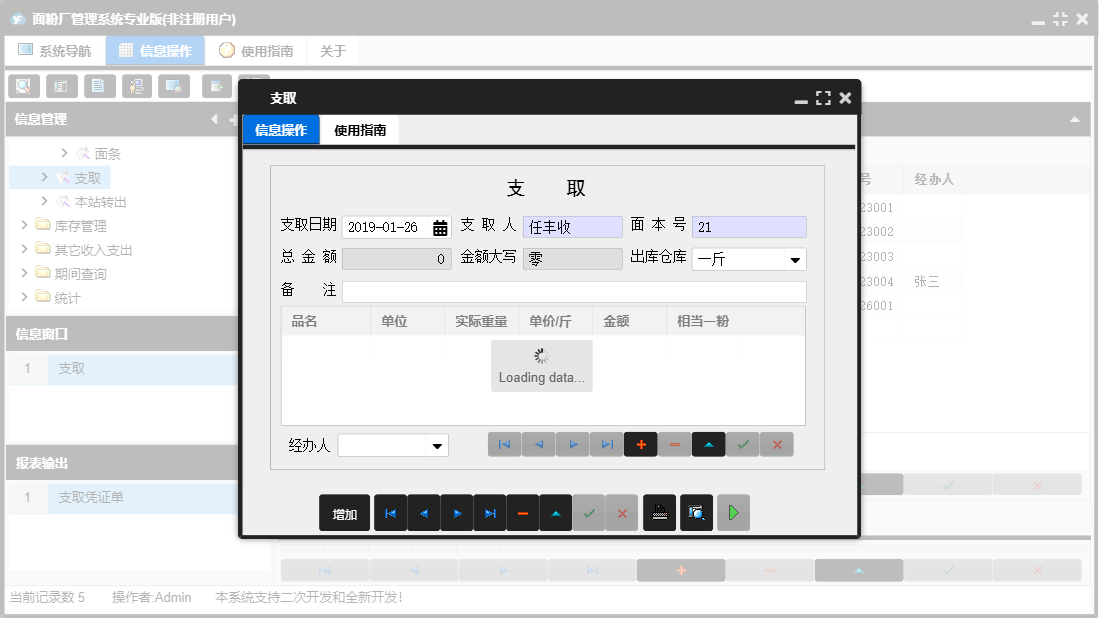
Task: Click the next record arrow icon
Action: (573, 444)
